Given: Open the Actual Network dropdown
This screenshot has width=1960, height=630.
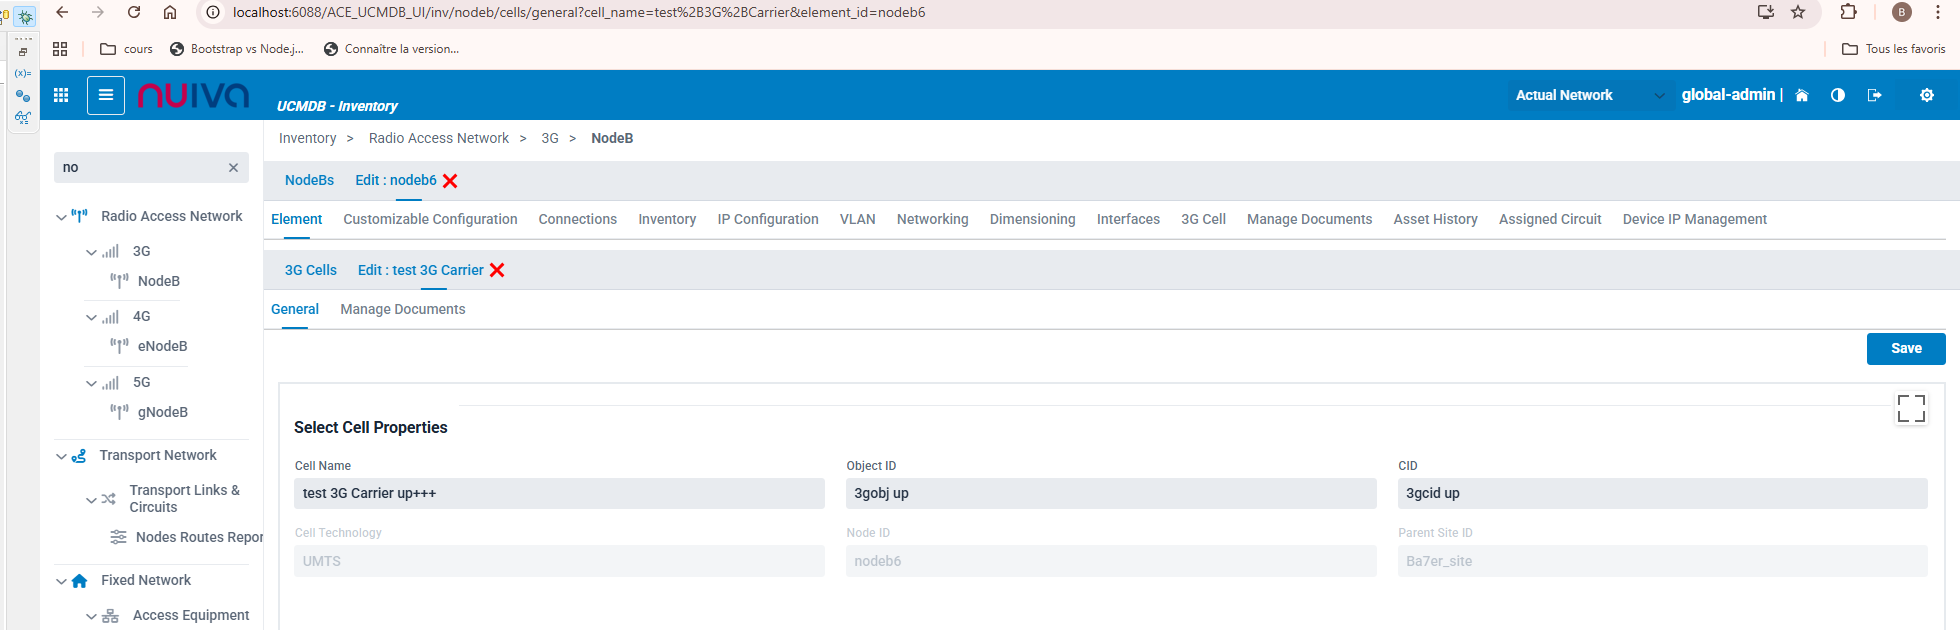Looking at the screenshot, I should point(1589,95).
